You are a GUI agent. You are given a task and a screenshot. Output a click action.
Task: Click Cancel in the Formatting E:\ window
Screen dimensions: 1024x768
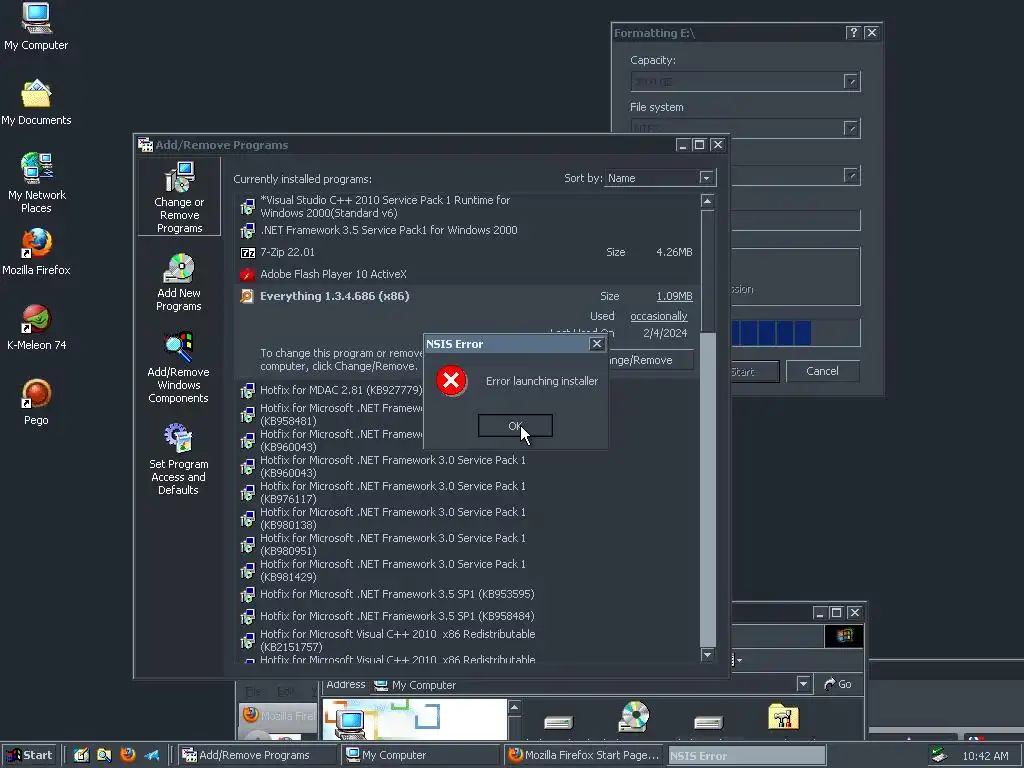[822, 371]
